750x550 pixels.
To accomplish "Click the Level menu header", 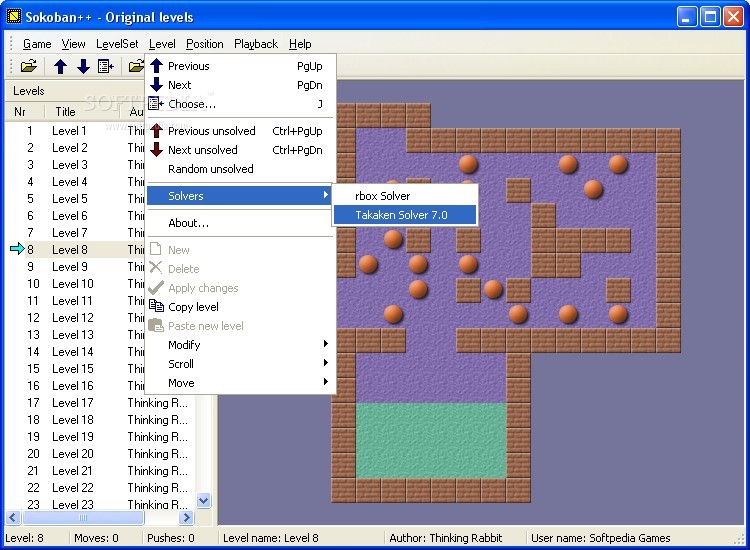I will point(162,44).
